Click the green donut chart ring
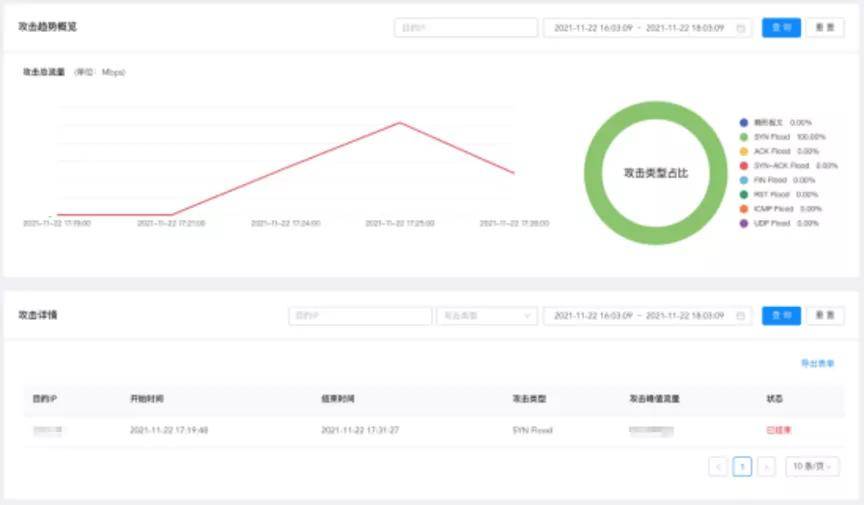Screen dimensions: 864x505 pyautogui.click(x=656, y=109)
